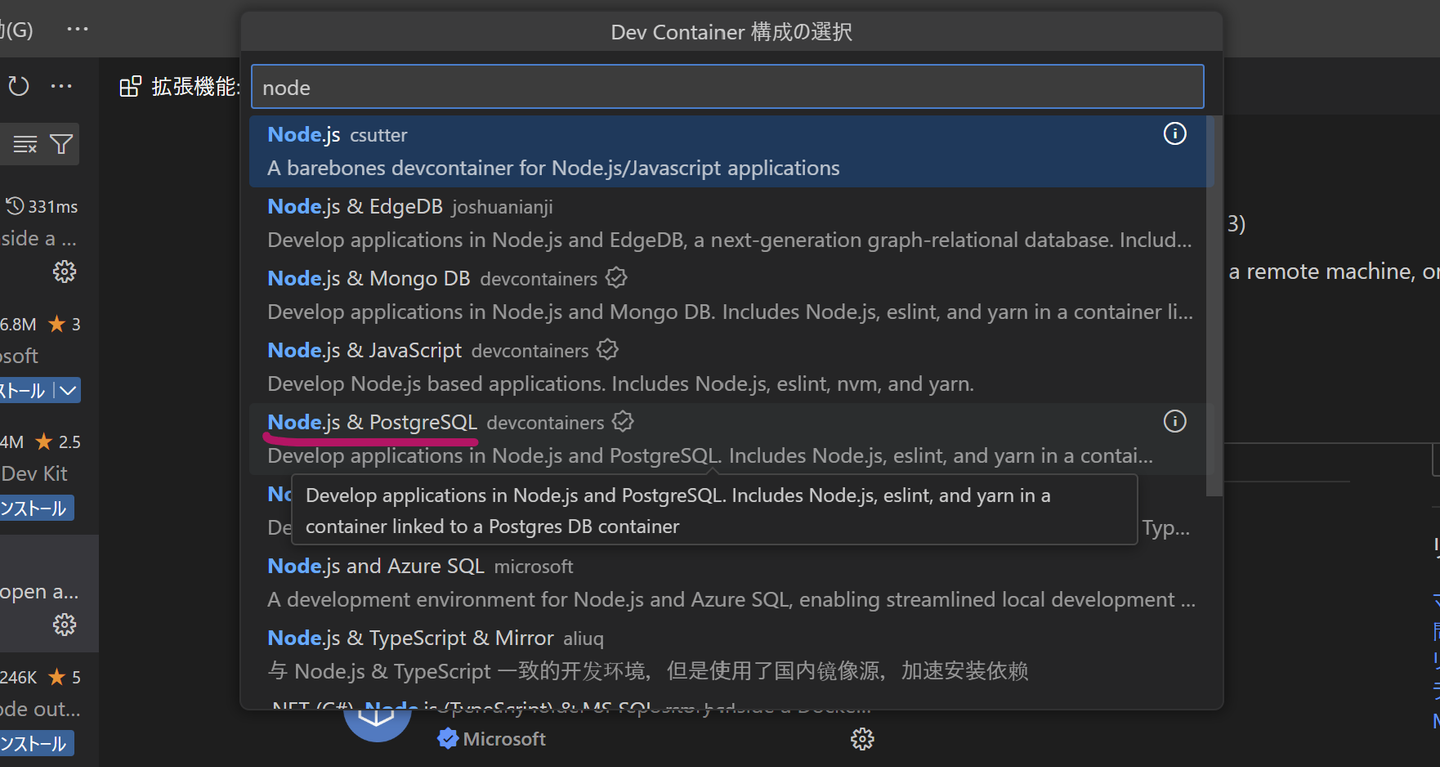This screenshot has height=767, width=1440.
Task: Click the search field containing "node"
Action: tap(727, 88)
